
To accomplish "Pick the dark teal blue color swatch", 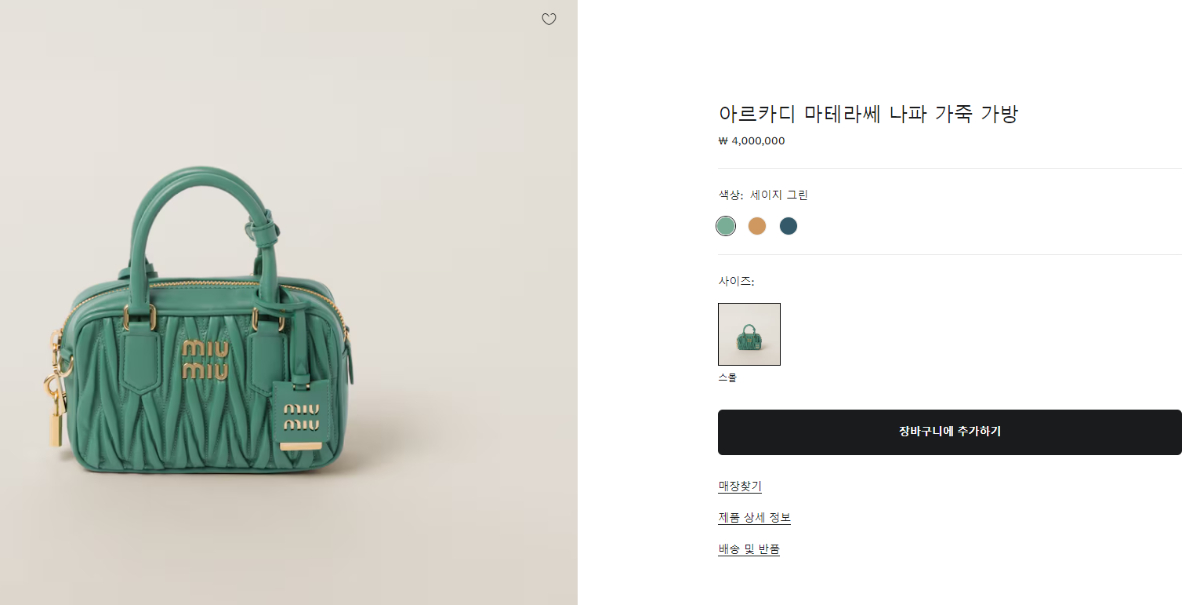I will [788, 226].
